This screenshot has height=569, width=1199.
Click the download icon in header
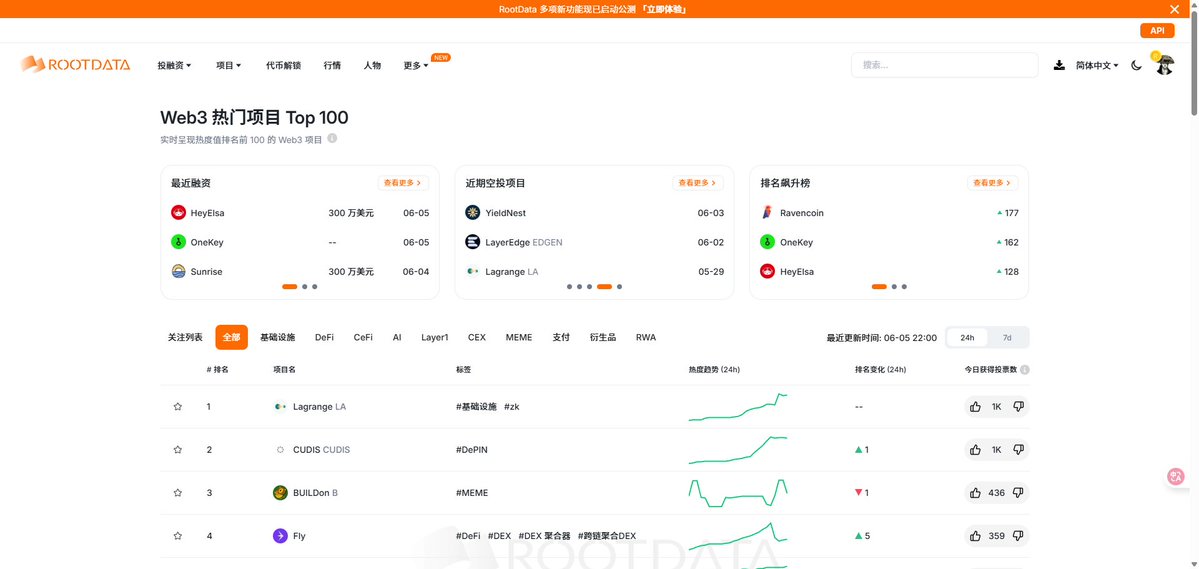click(x=1059, y=66)
